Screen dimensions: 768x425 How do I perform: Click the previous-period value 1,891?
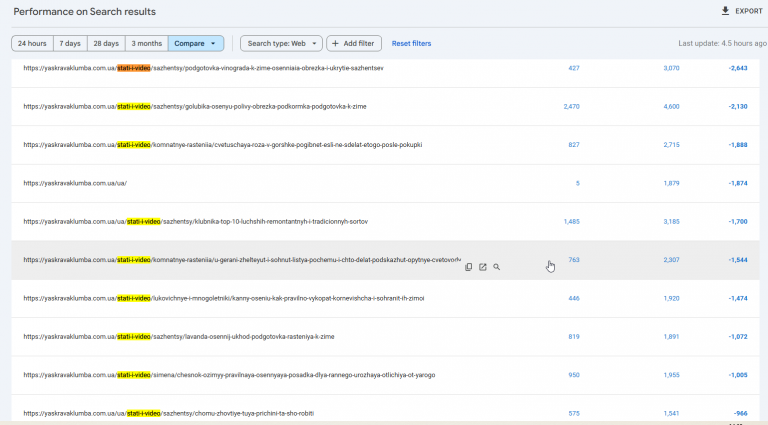671,337
